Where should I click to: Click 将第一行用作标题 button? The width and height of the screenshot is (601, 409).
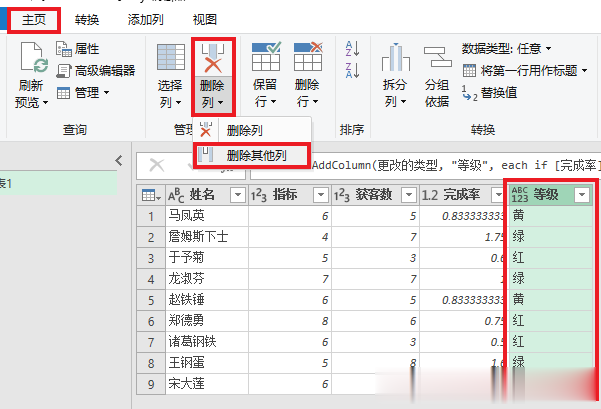click(x=525, y=71)
